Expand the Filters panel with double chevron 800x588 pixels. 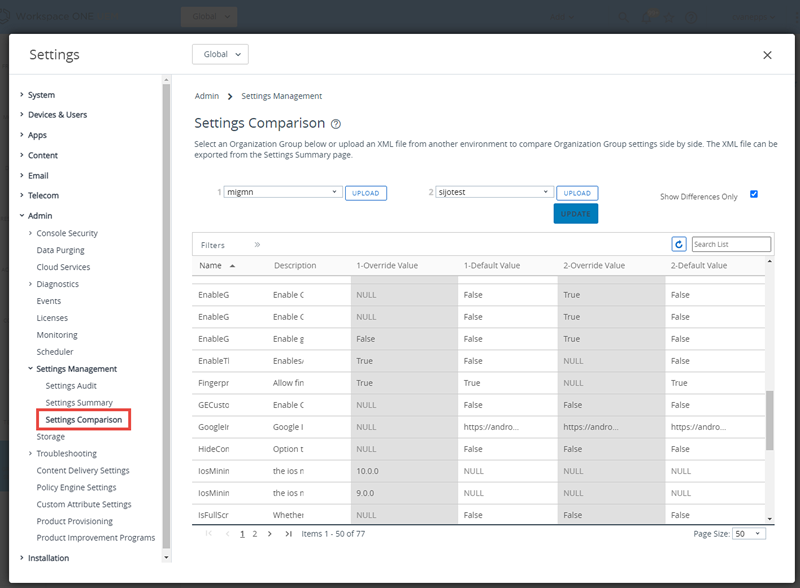[257, 244]
